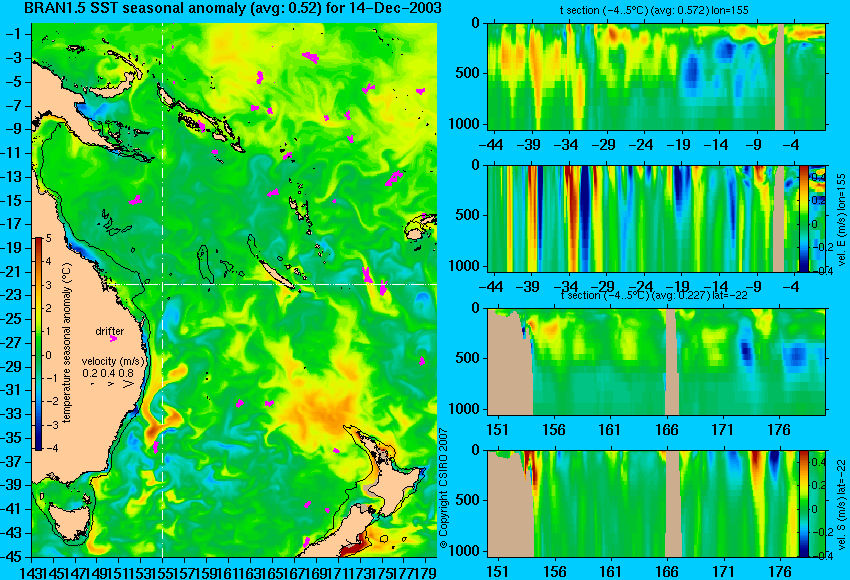Click the vel. E color scale bar
Screen dimensions: 850x580
click(x=803, y=218)
